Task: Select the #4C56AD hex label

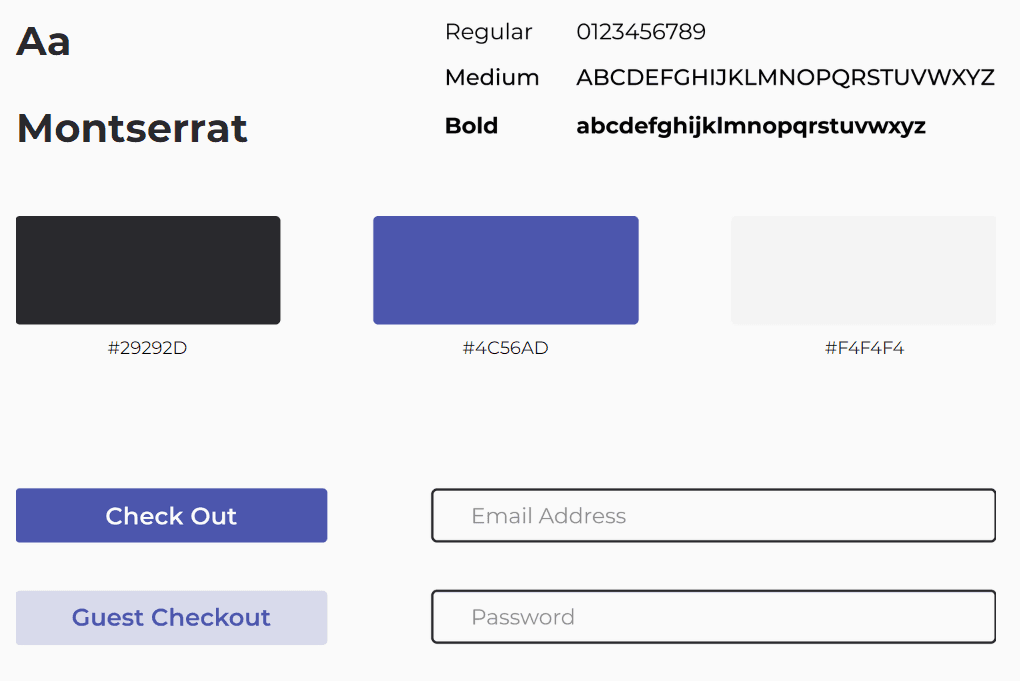Action: (505, 348)
